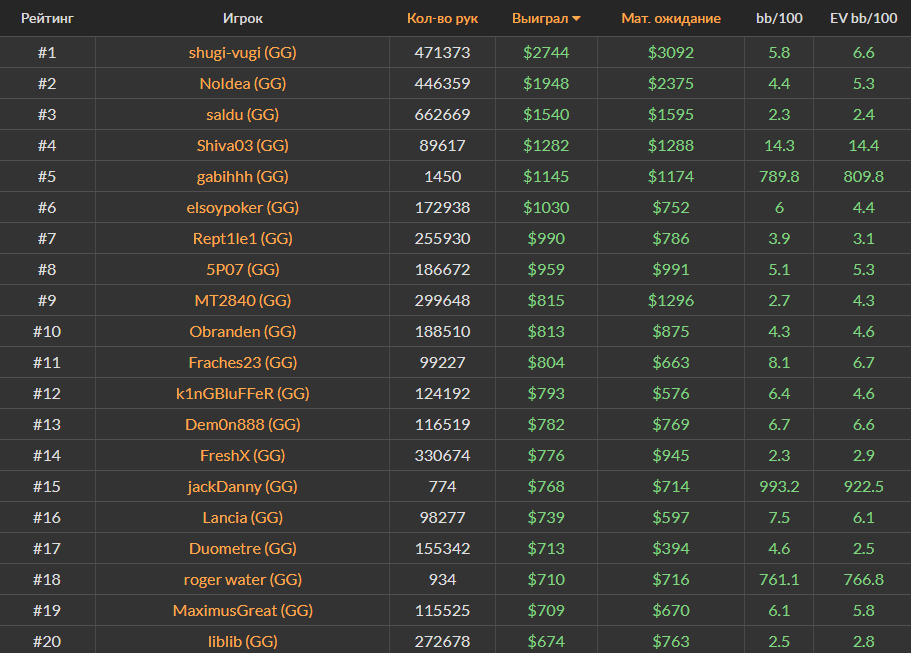This screenshot has width=911, height=653.
Task: Open liblib (GG) player profile
Action: pos(242,641)
